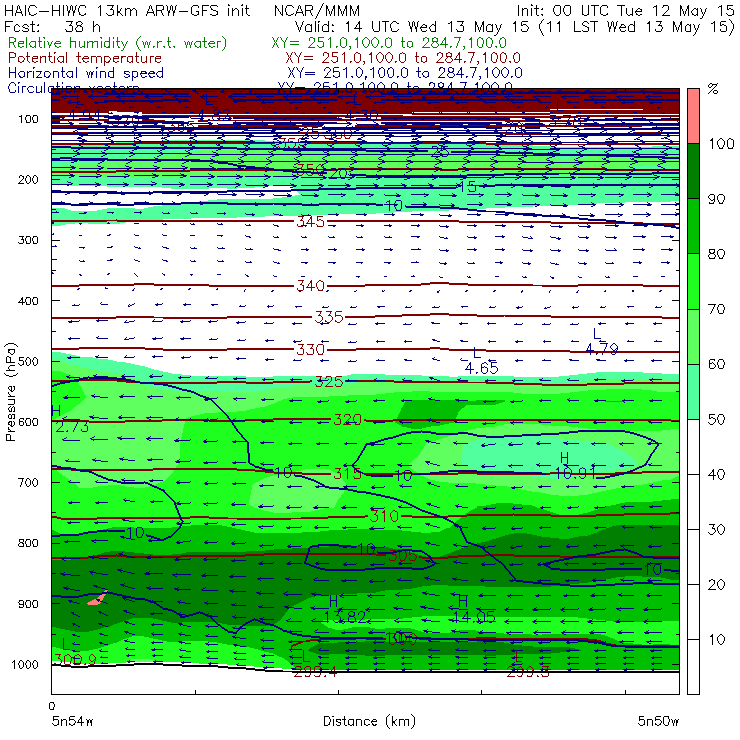The image size is (740, 740).
Task: Click the red 'L 300.9' surface temperature marker
Action: click(x=76, y=652)
